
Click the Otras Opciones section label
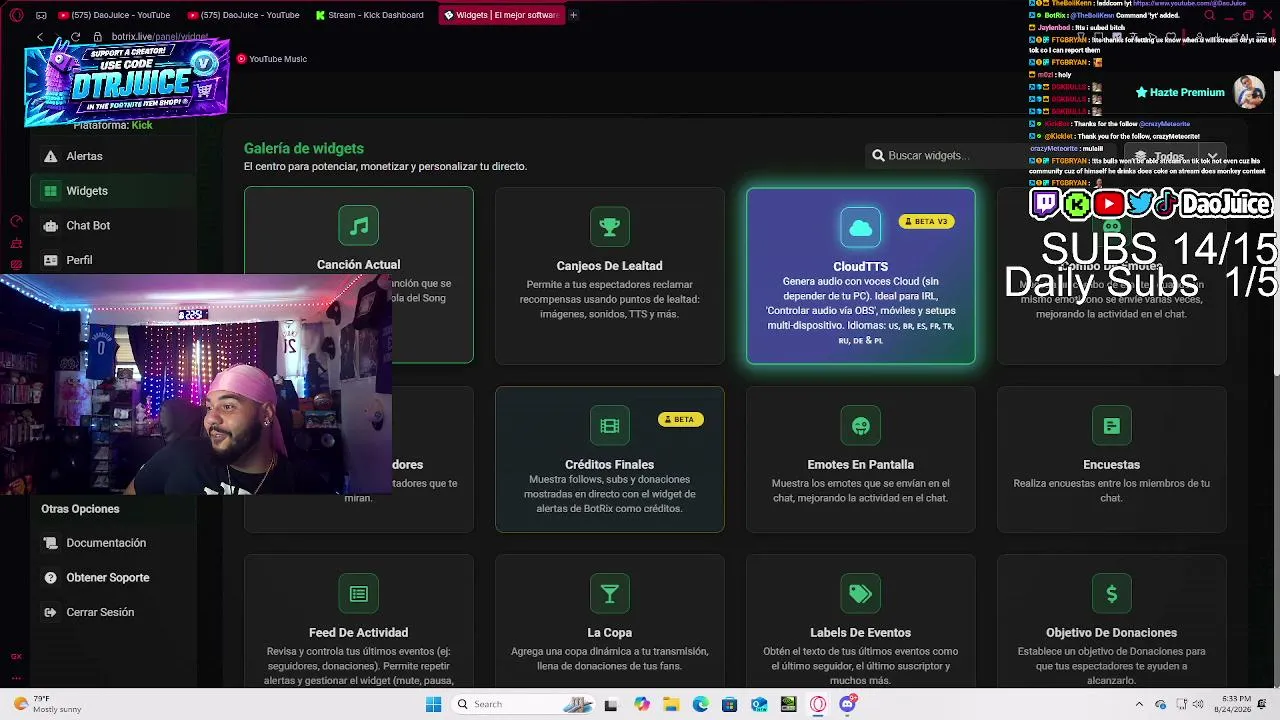pyautogui.click(x=80, y=509)
